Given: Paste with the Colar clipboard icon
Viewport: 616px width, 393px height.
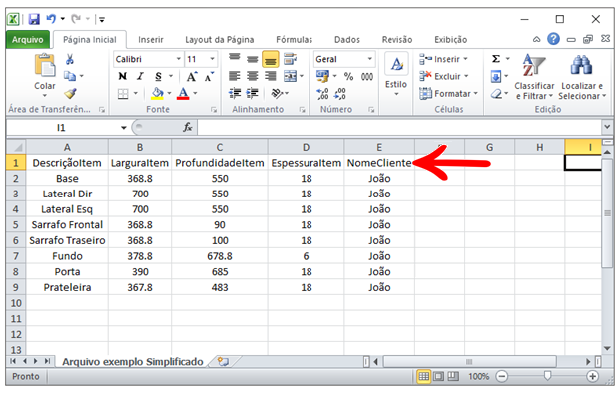Looking at the screenshot, I should pos(45,65).
